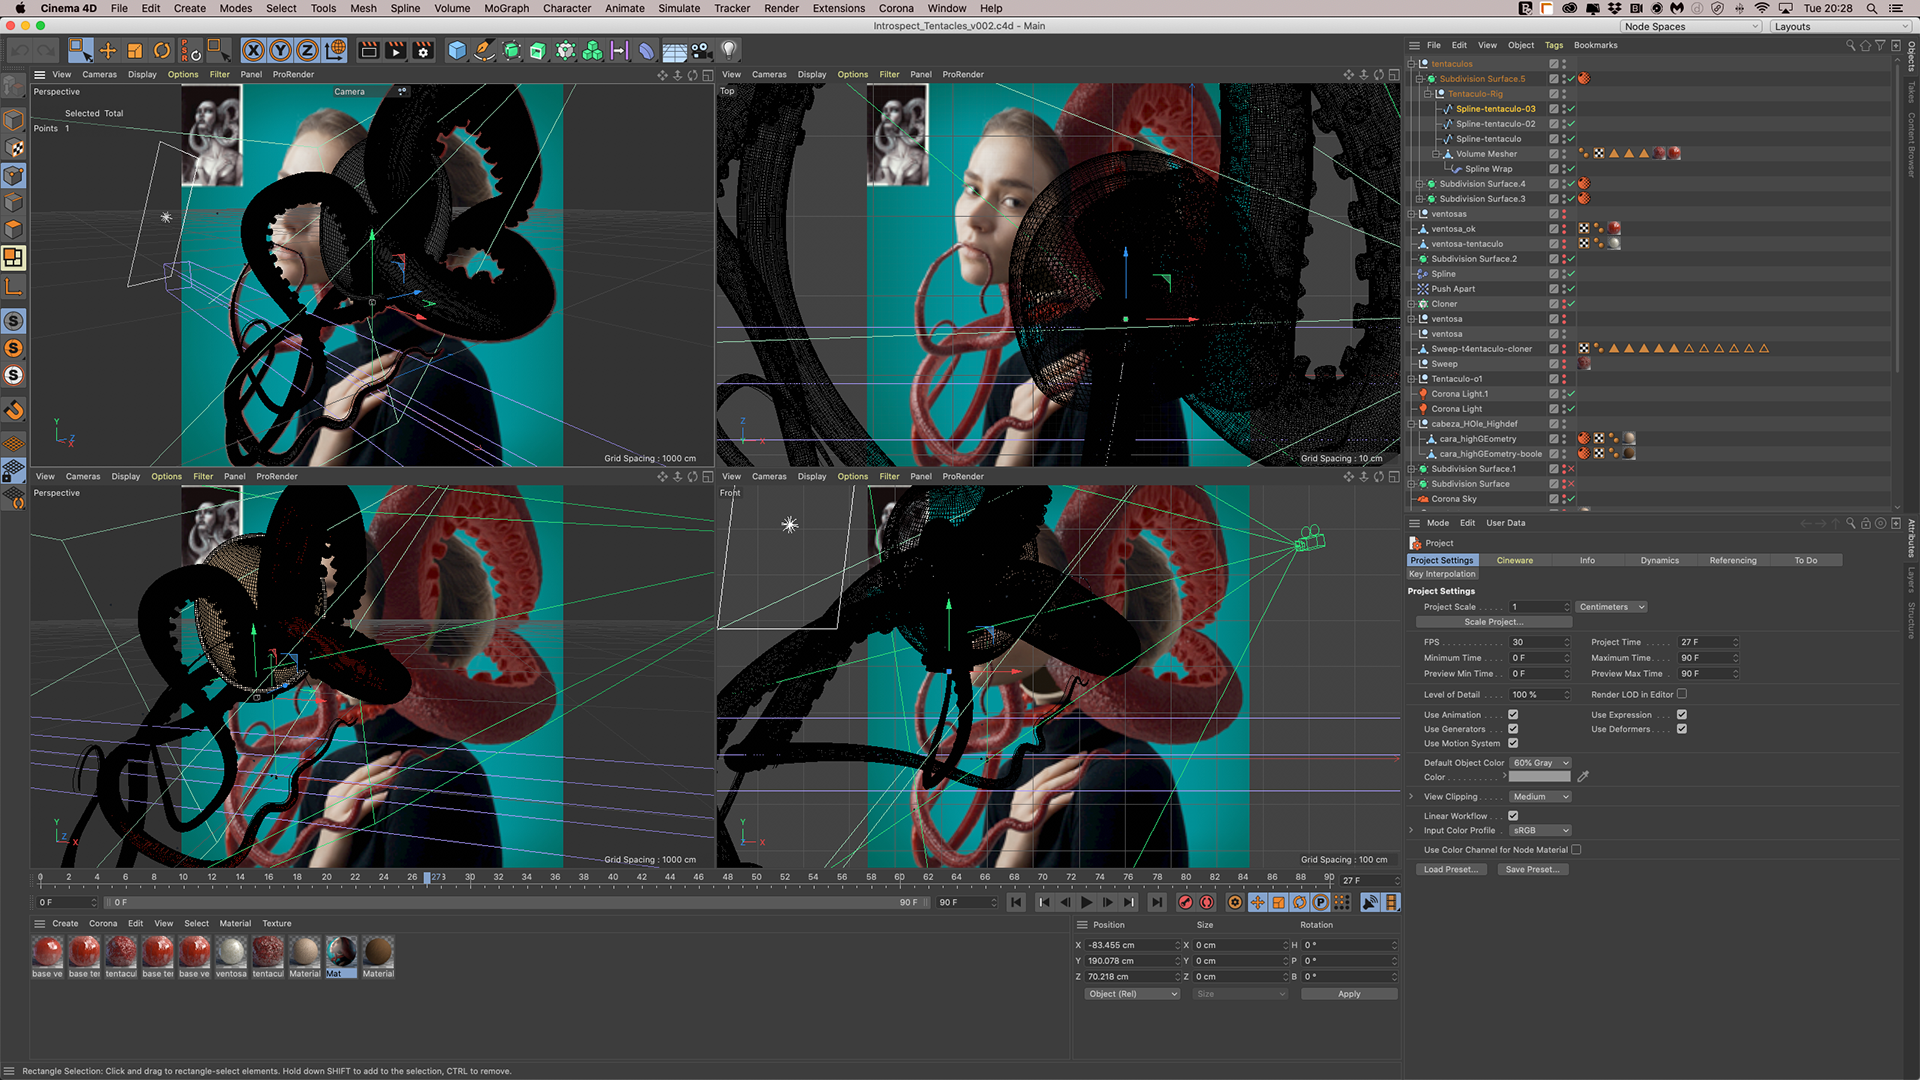Switch to the Dynamics tab

pos(1659,560)
